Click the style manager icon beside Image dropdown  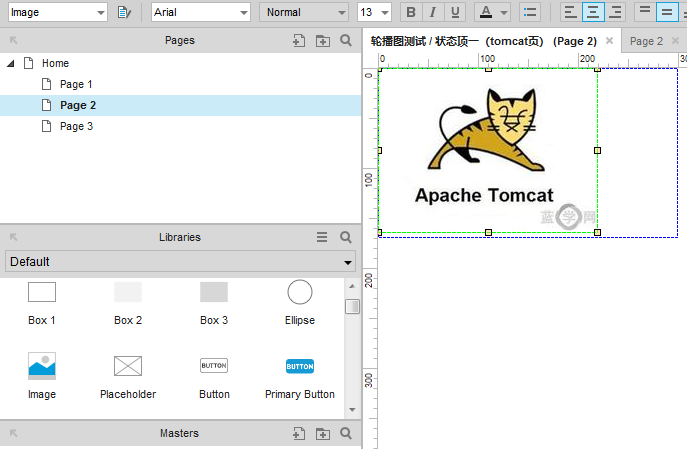click(124, 12)
